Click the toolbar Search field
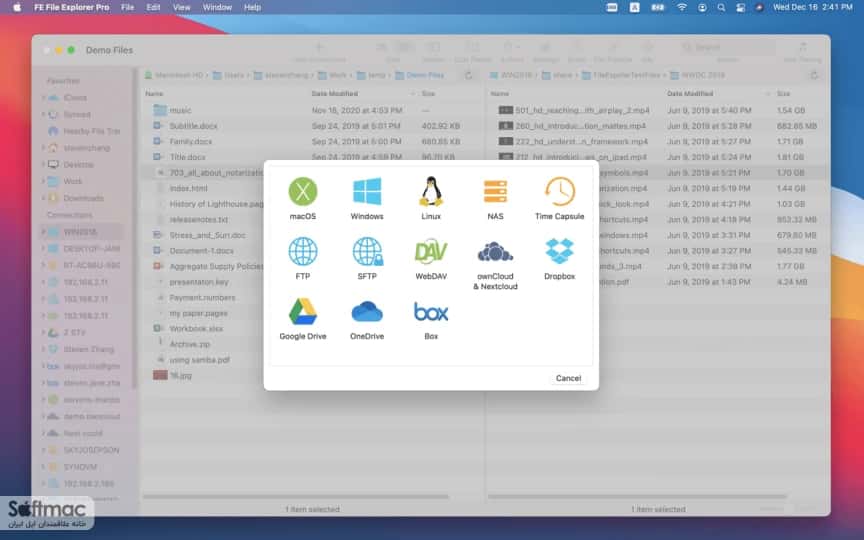Screen dimensions: 864x540 click(x=727, y=47)
